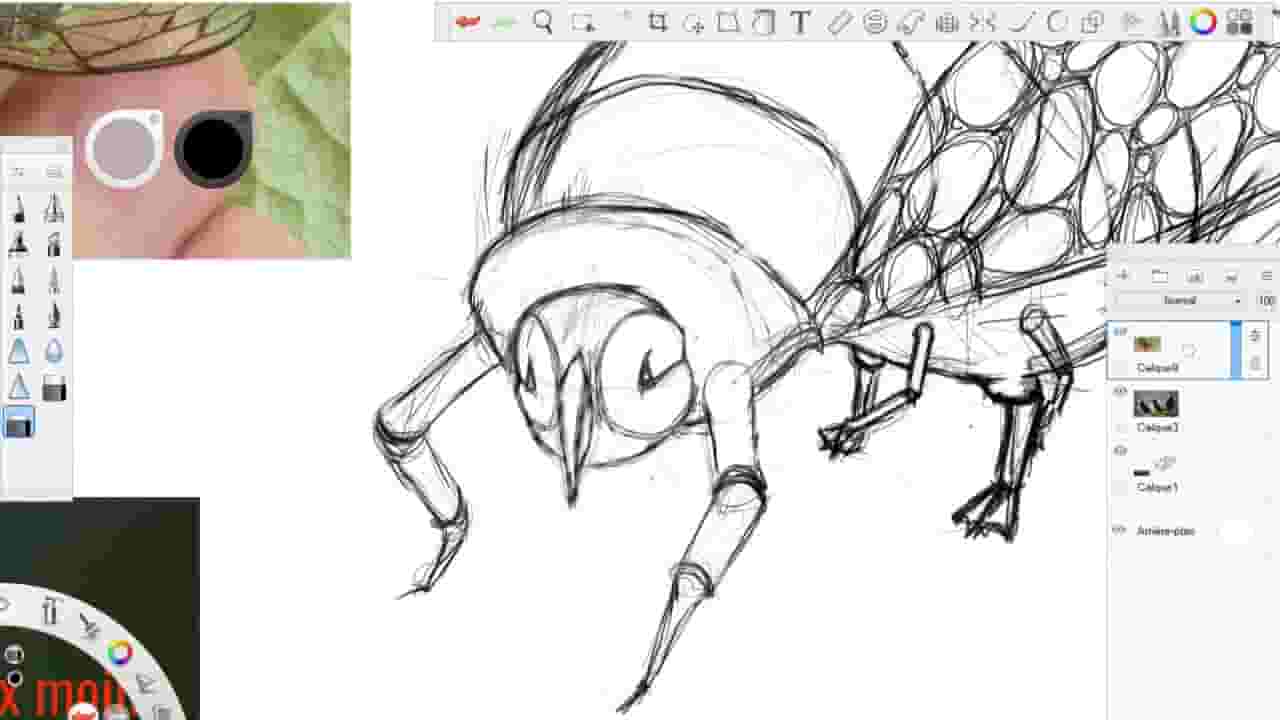This screenshot has width=1280, height=720.
Task: Activate the Distort tool in the toolbar
Action: (729, 22)
